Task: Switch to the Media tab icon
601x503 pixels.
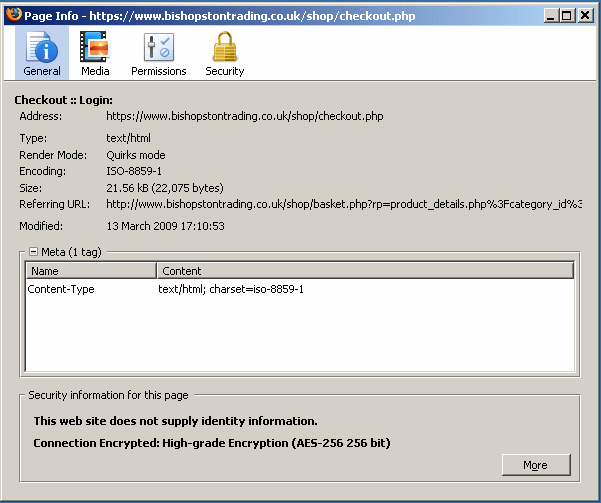Action: 95,47
